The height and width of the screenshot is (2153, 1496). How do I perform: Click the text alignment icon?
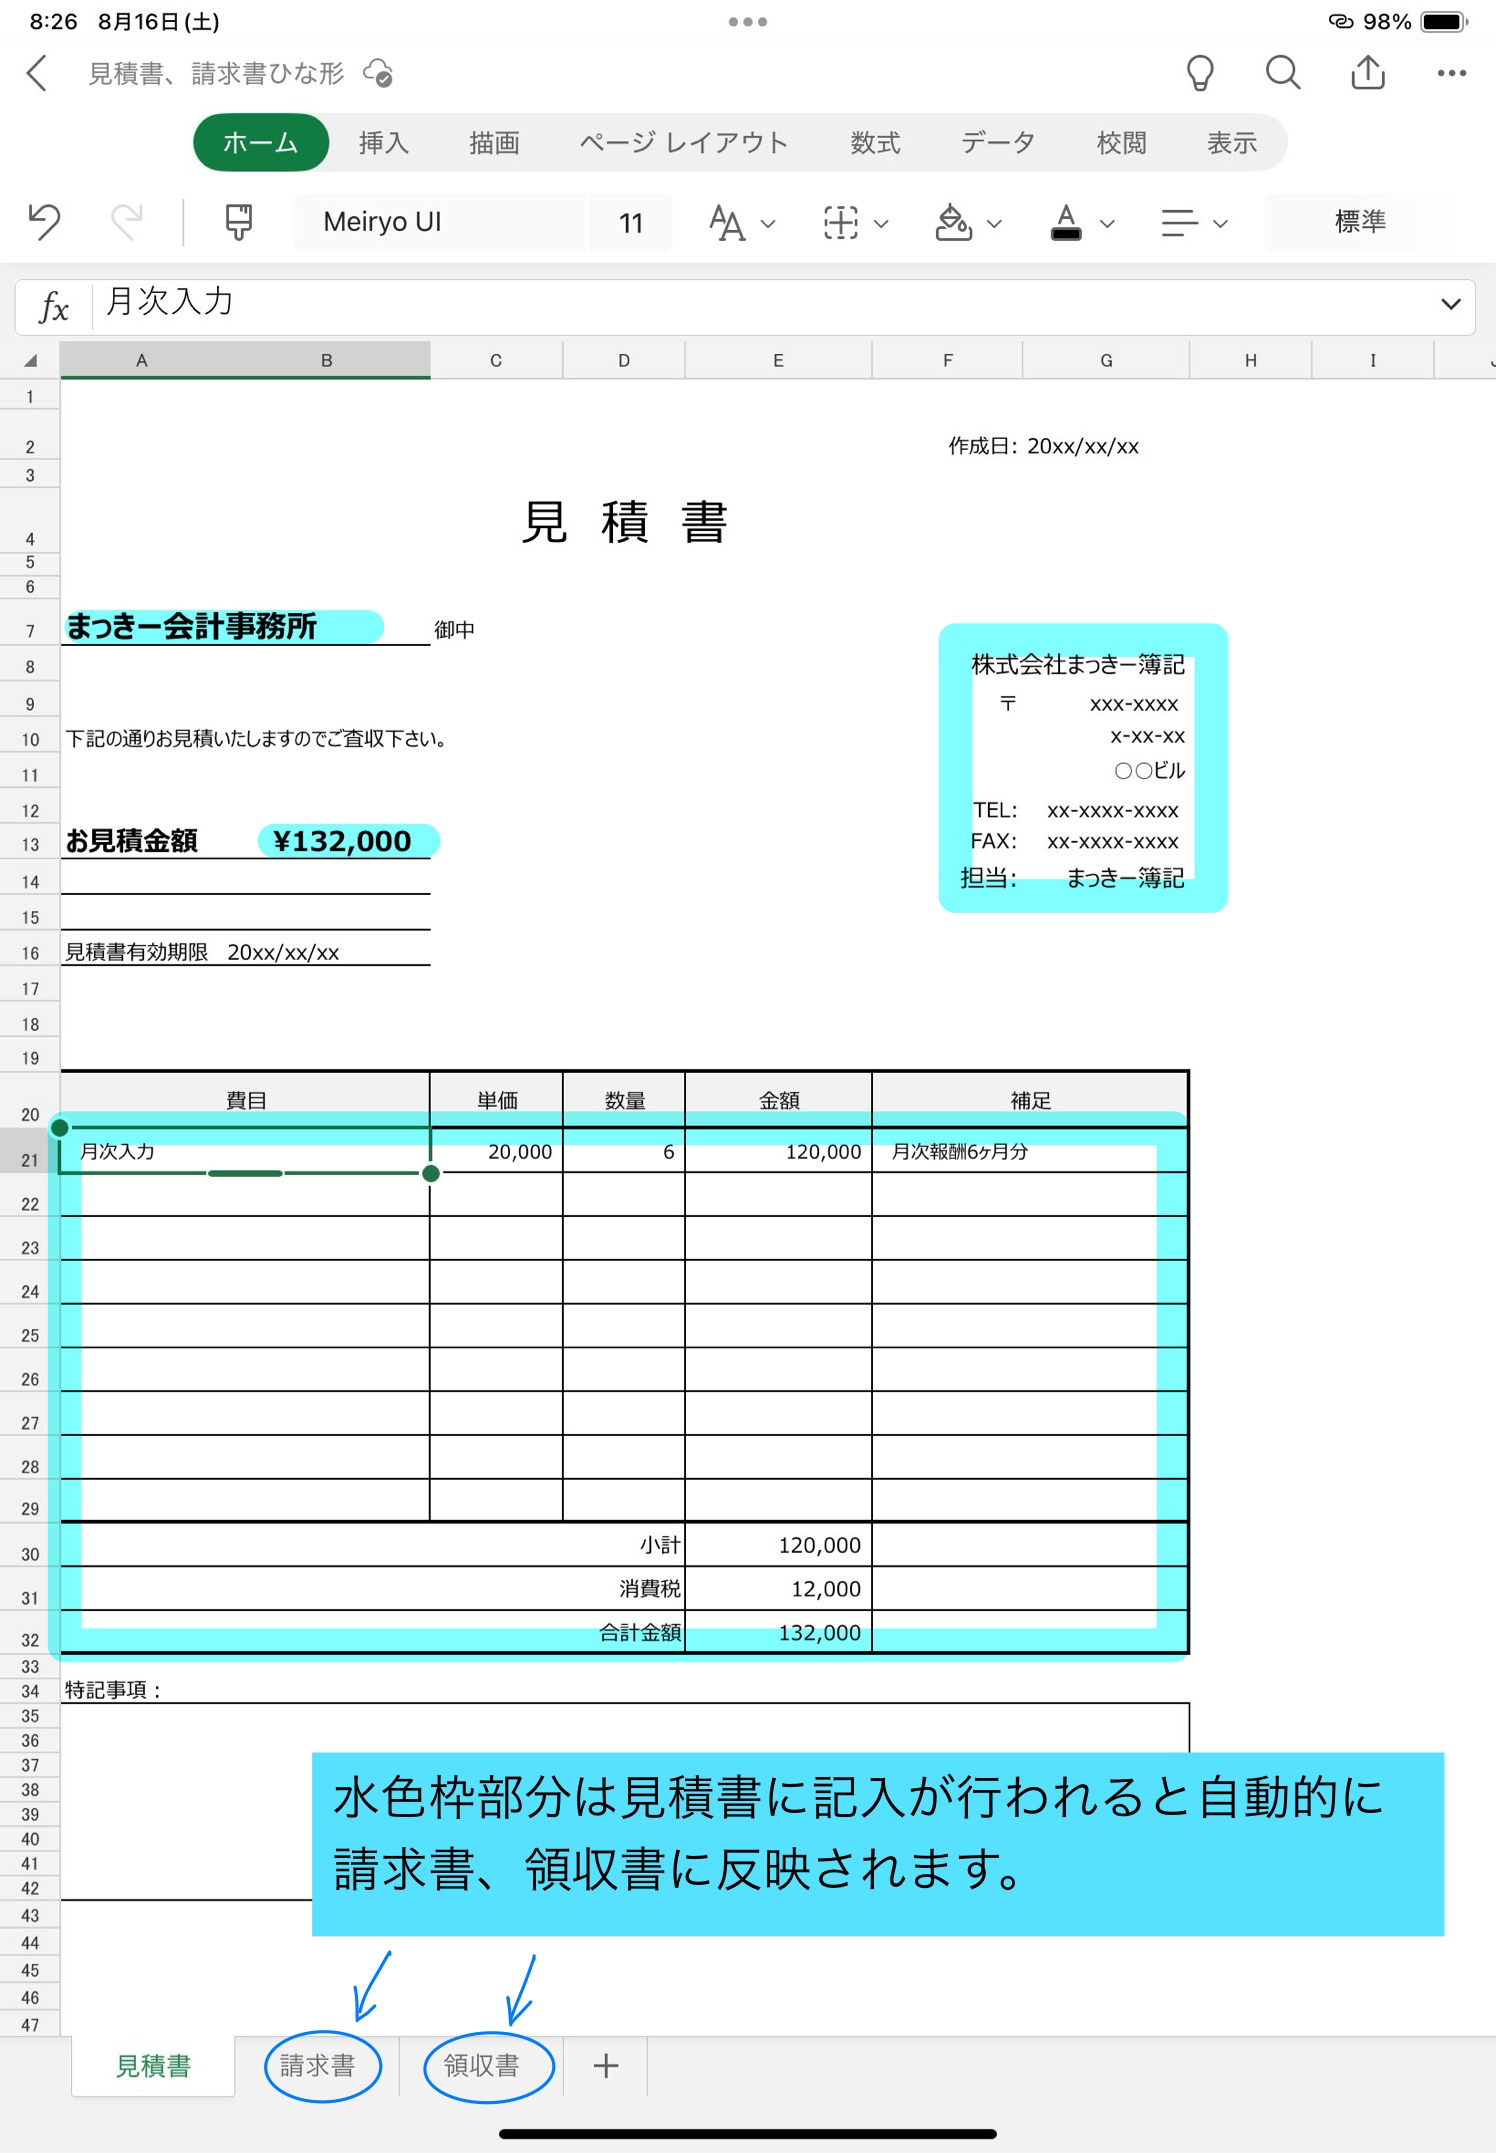(1179, 223)
